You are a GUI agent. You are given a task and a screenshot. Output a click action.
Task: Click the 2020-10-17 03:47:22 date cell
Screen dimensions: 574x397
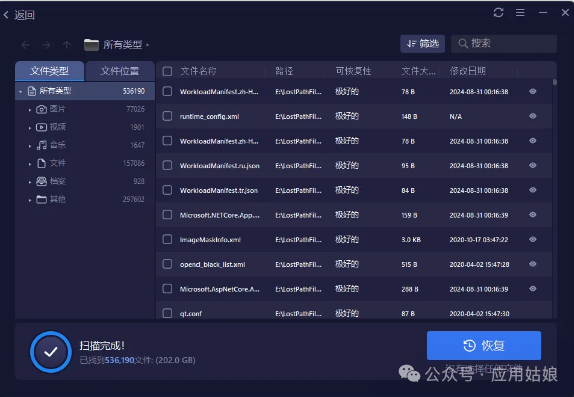tap(479, 240)
